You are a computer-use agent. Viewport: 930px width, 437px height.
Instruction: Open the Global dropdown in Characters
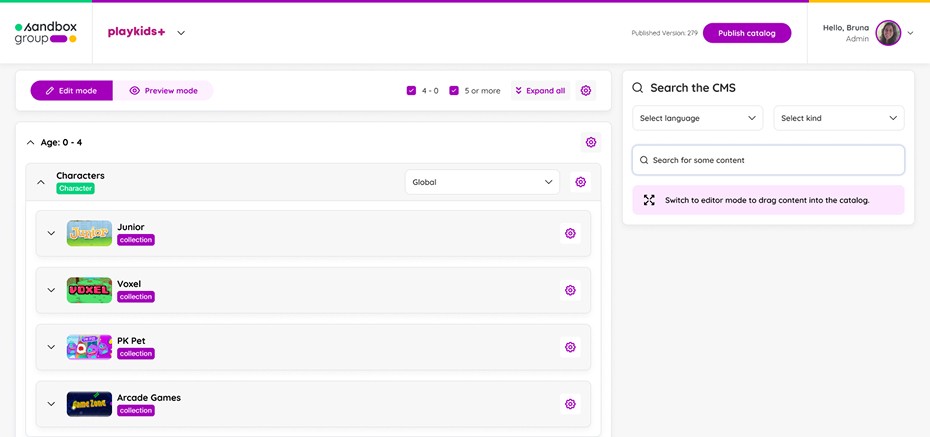482,182
